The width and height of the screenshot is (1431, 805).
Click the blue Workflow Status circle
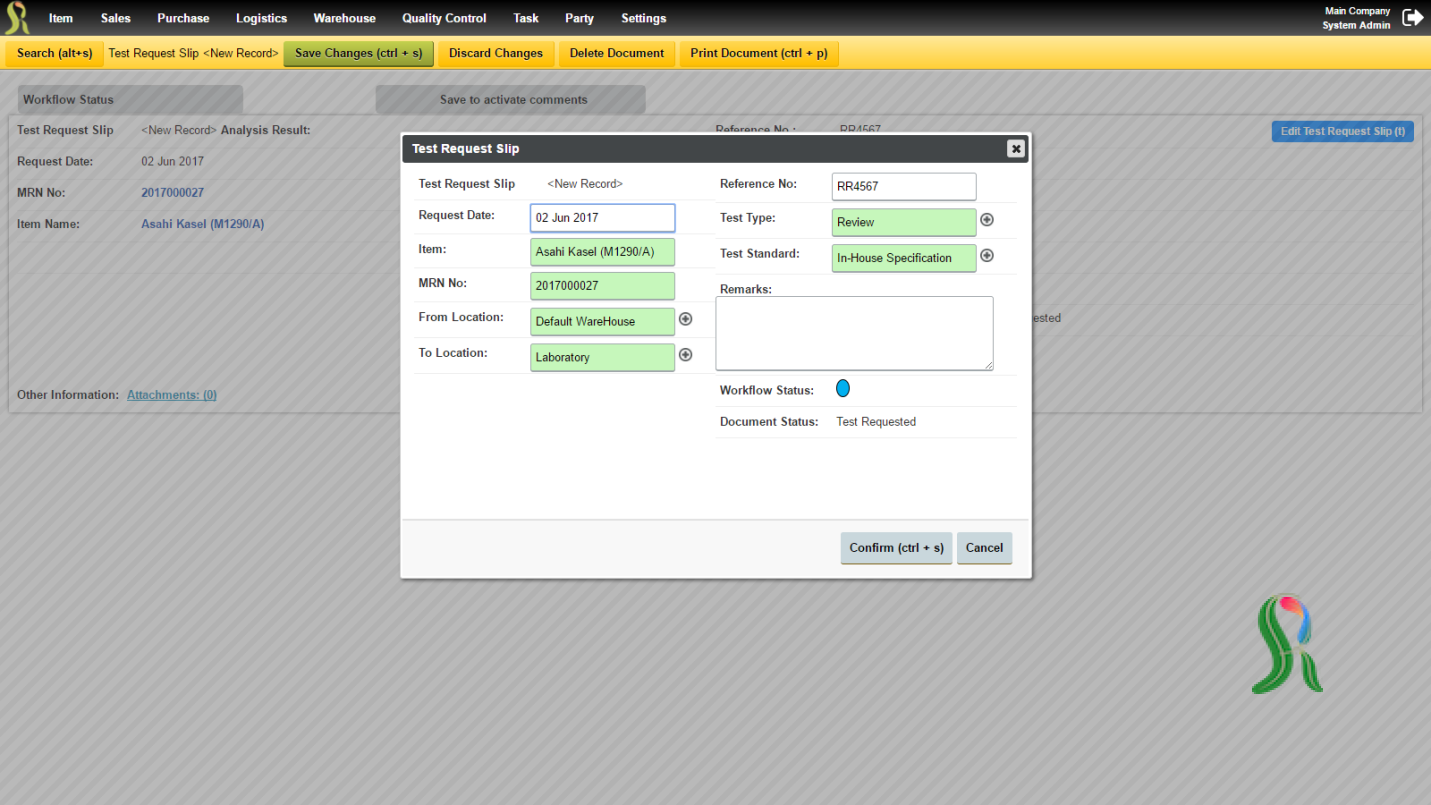coord(843,388)
